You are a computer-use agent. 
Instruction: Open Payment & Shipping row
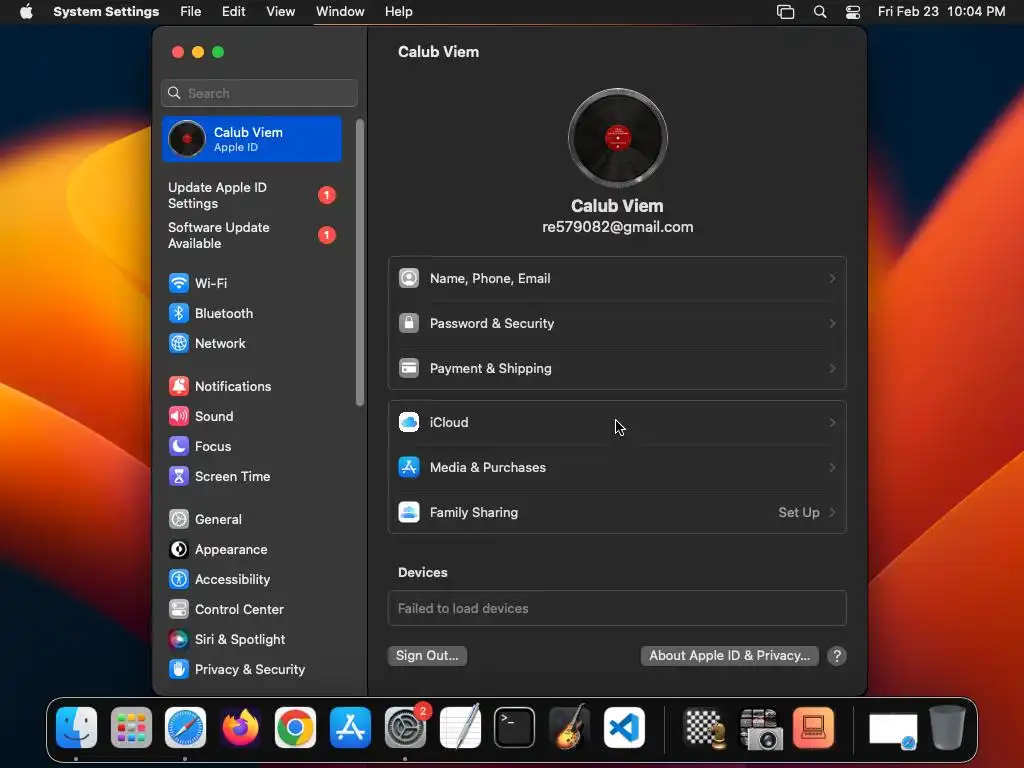tap(617, 369)
